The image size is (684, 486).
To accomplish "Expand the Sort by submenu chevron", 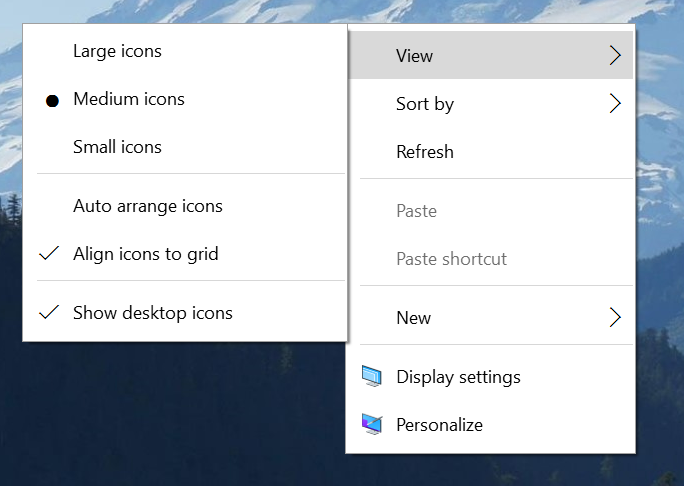I will [x=615, y=104].
